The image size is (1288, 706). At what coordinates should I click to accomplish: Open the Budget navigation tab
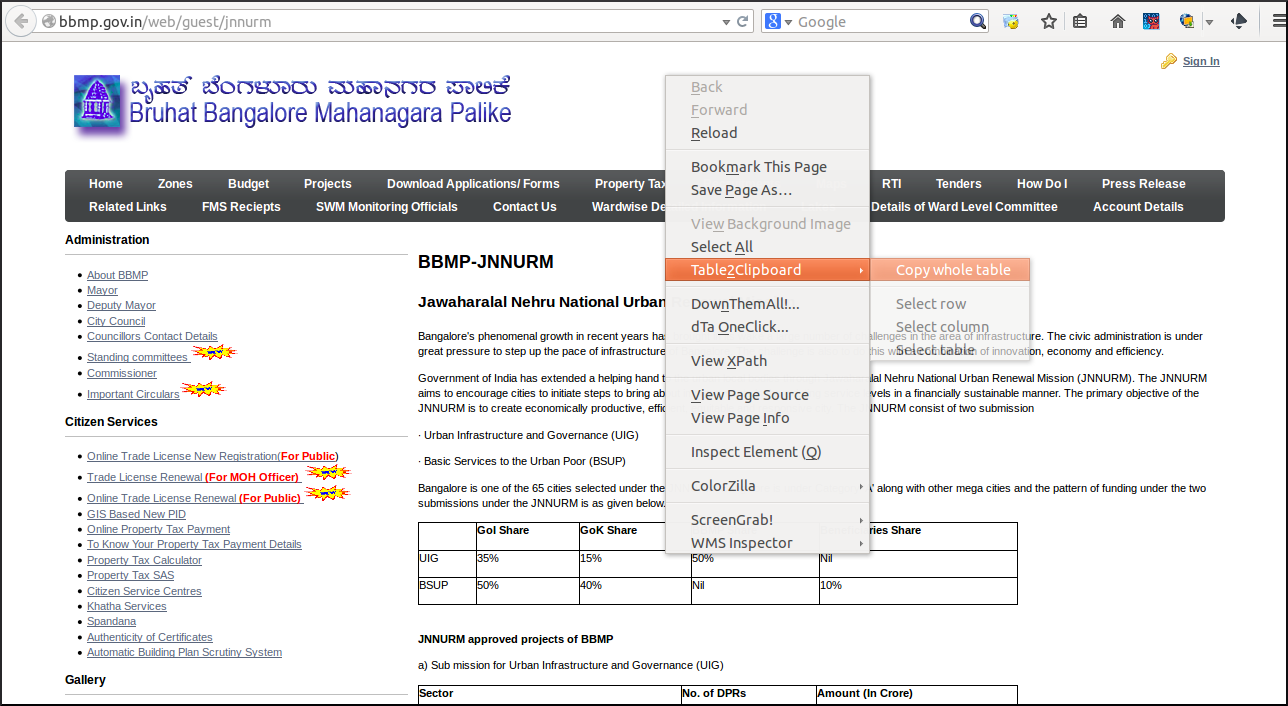pyautogui.click(x=248, y=184)
